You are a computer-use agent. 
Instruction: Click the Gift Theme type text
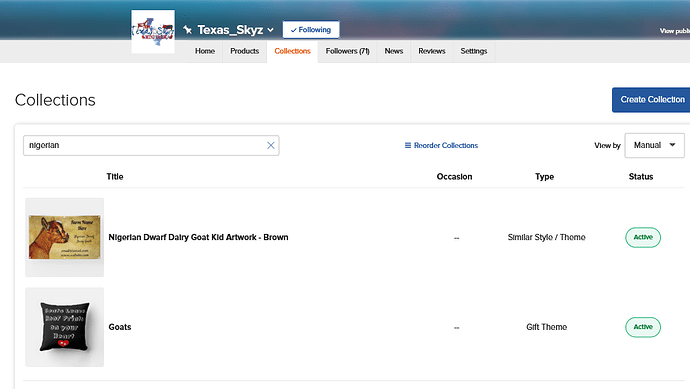click(547, 327)
